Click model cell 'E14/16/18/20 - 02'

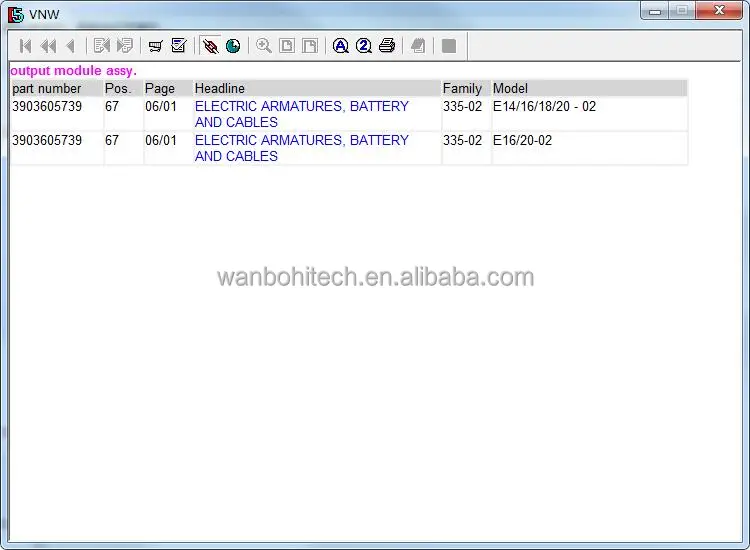tap(544, 106)
